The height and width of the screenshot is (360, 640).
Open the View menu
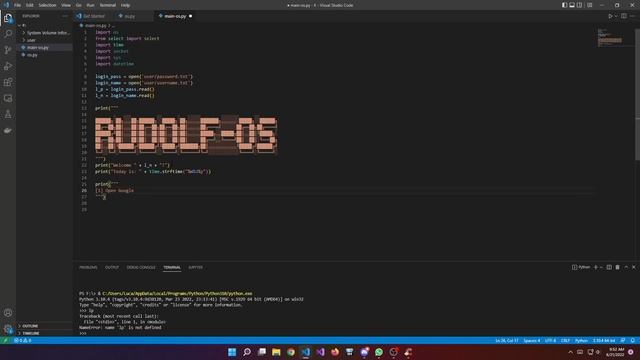tap(66, 5)
